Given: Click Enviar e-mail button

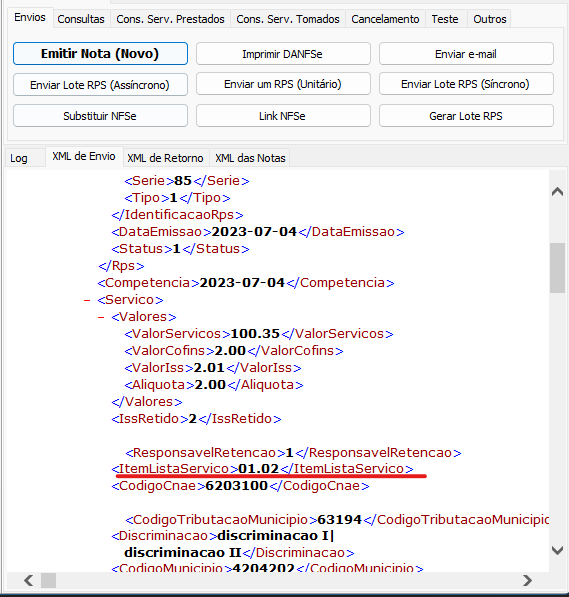Looking at the screenshot, I should tap(466, 54).
